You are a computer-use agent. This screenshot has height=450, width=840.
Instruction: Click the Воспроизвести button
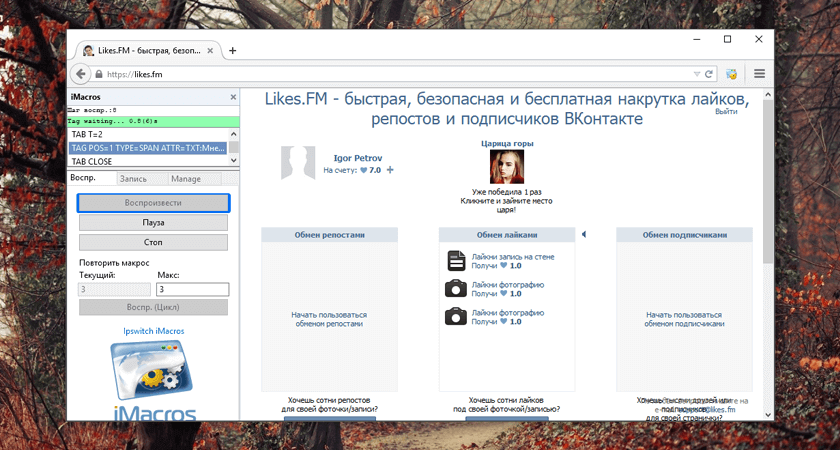153,203
